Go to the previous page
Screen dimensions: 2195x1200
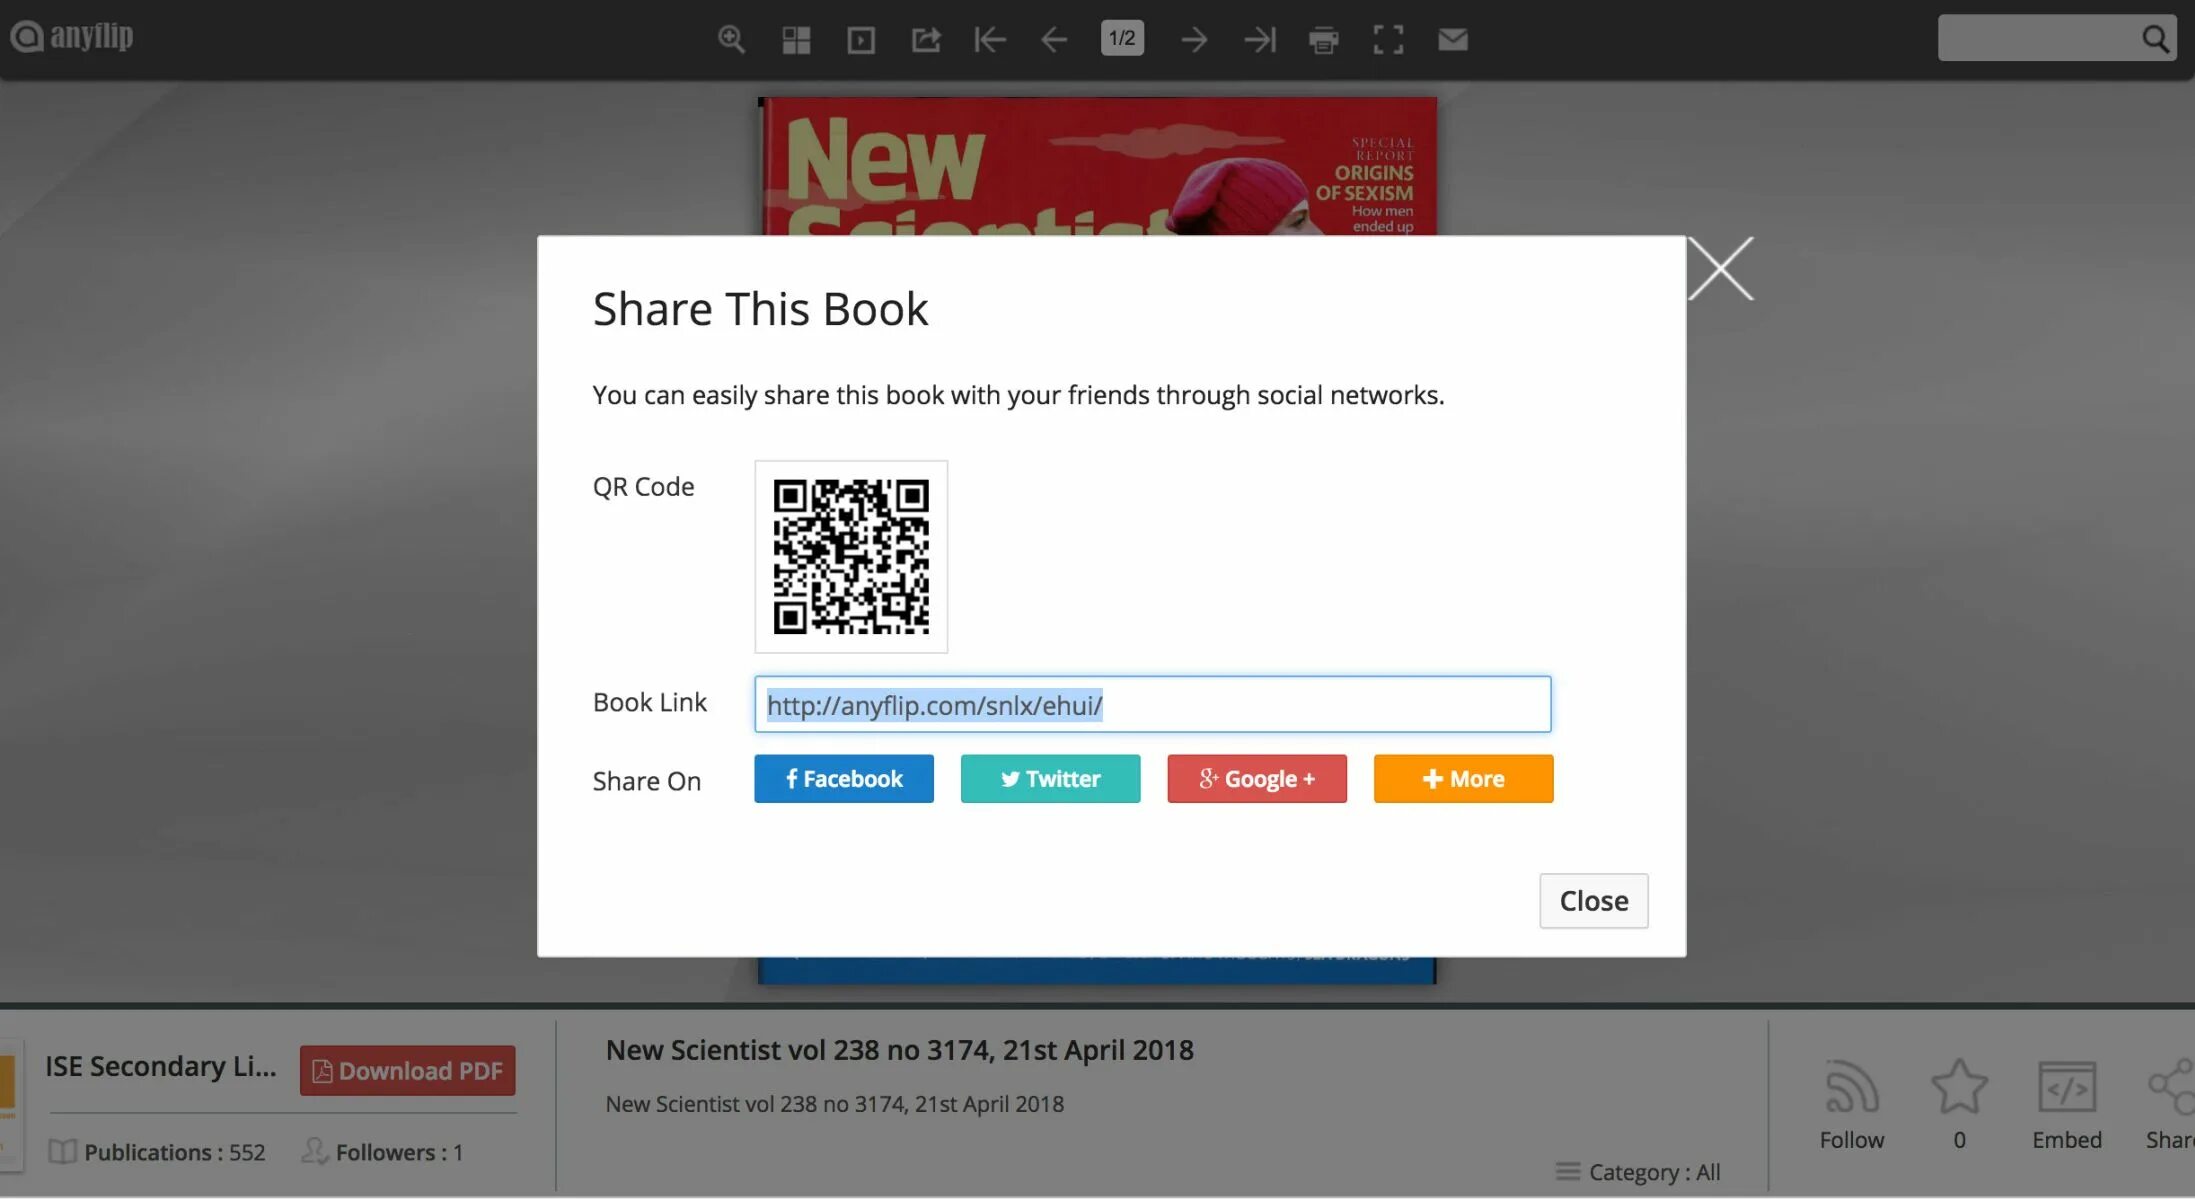click(x=1054, y=40)
